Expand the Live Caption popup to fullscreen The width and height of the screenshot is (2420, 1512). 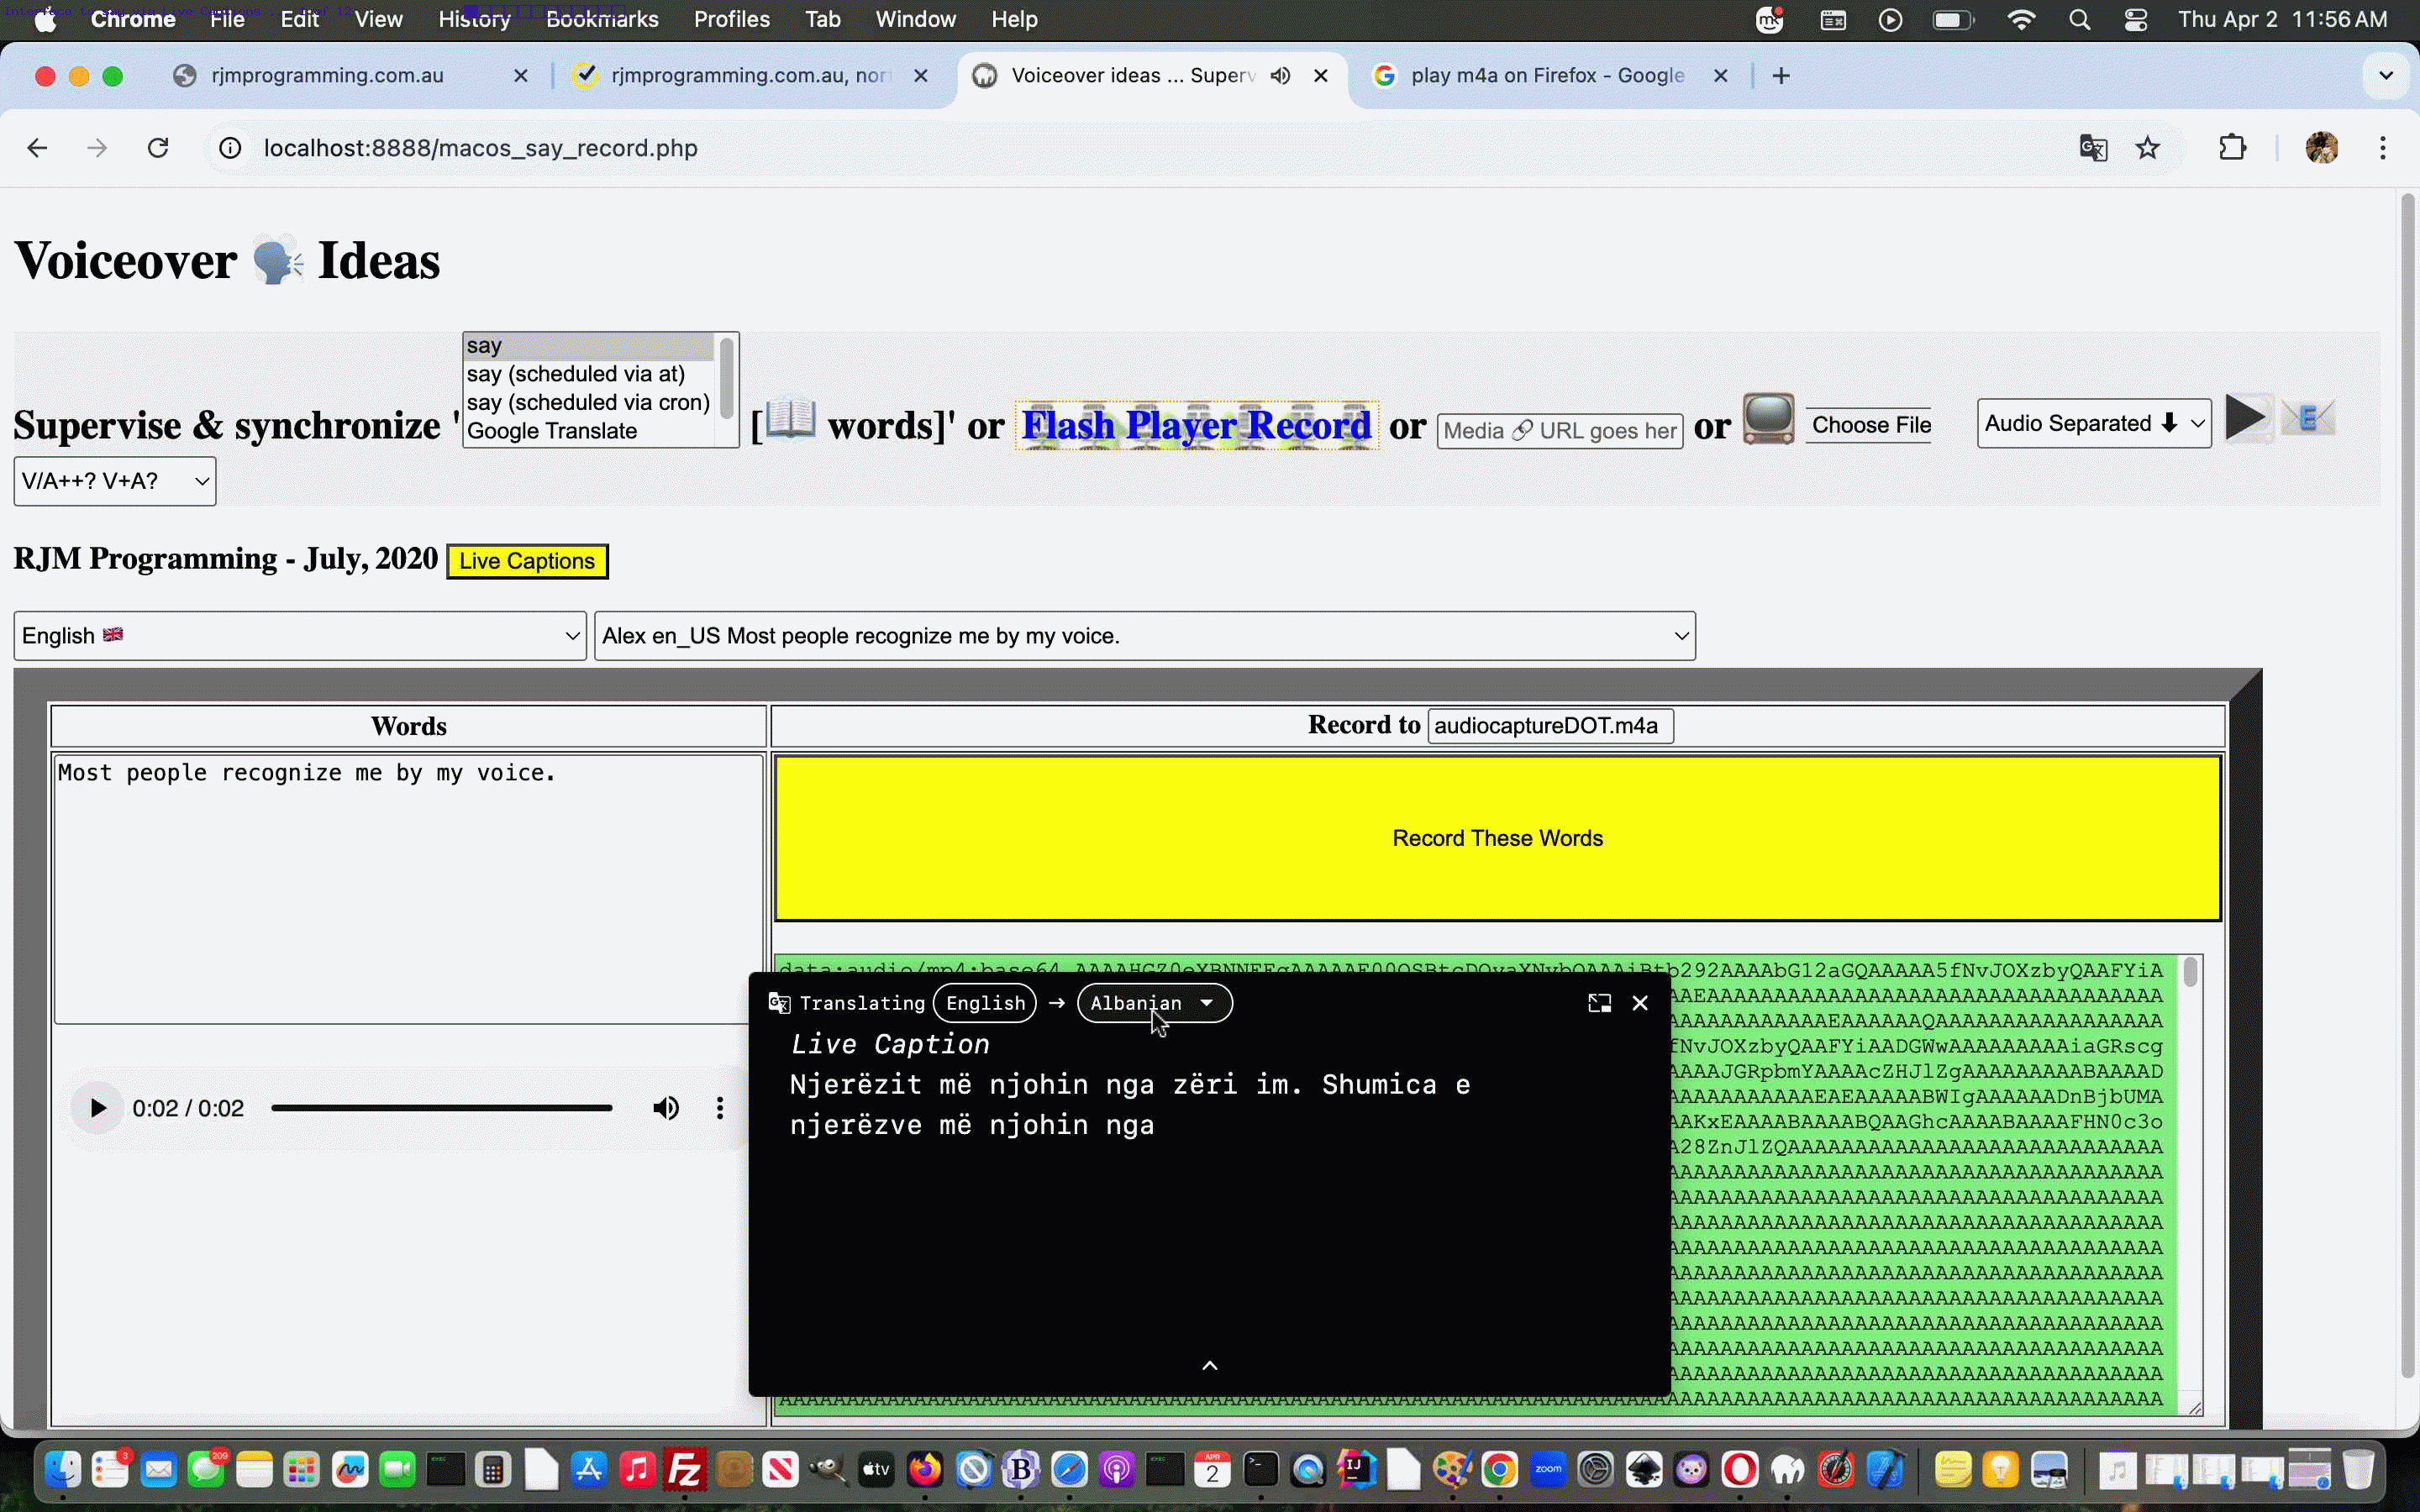tap(1598, 1002)
